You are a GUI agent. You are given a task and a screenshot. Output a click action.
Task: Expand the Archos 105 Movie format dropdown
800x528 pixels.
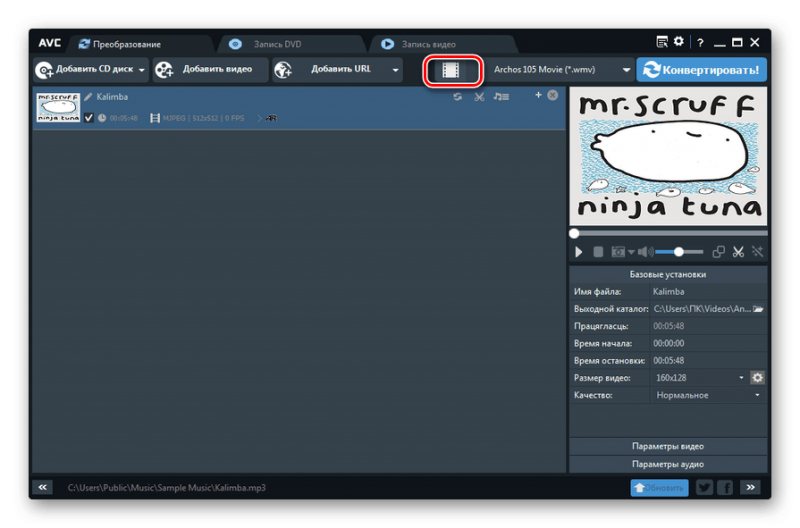tap(626, 70)
